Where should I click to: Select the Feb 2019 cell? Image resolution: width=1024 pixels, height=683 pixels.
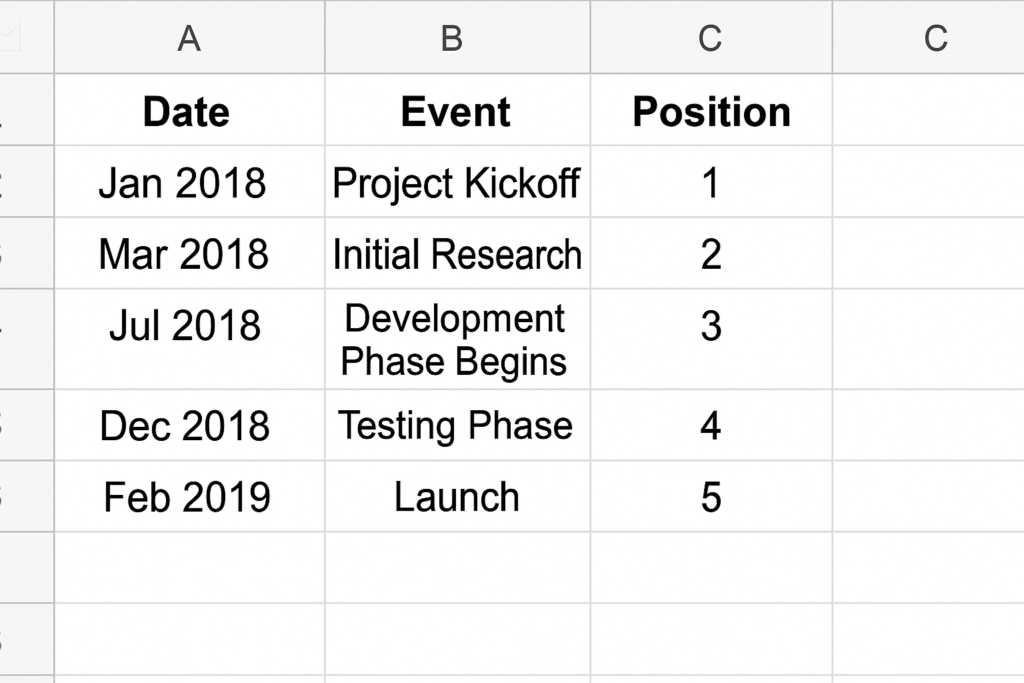click(187, 497)
